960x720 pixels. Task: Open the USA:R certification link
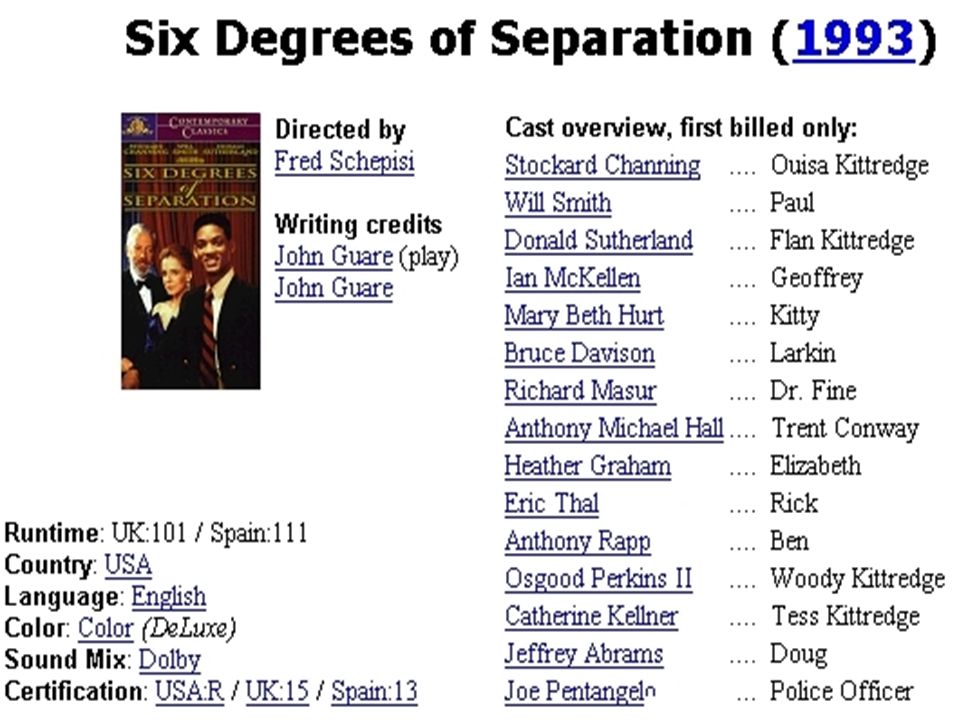(190, 691)
